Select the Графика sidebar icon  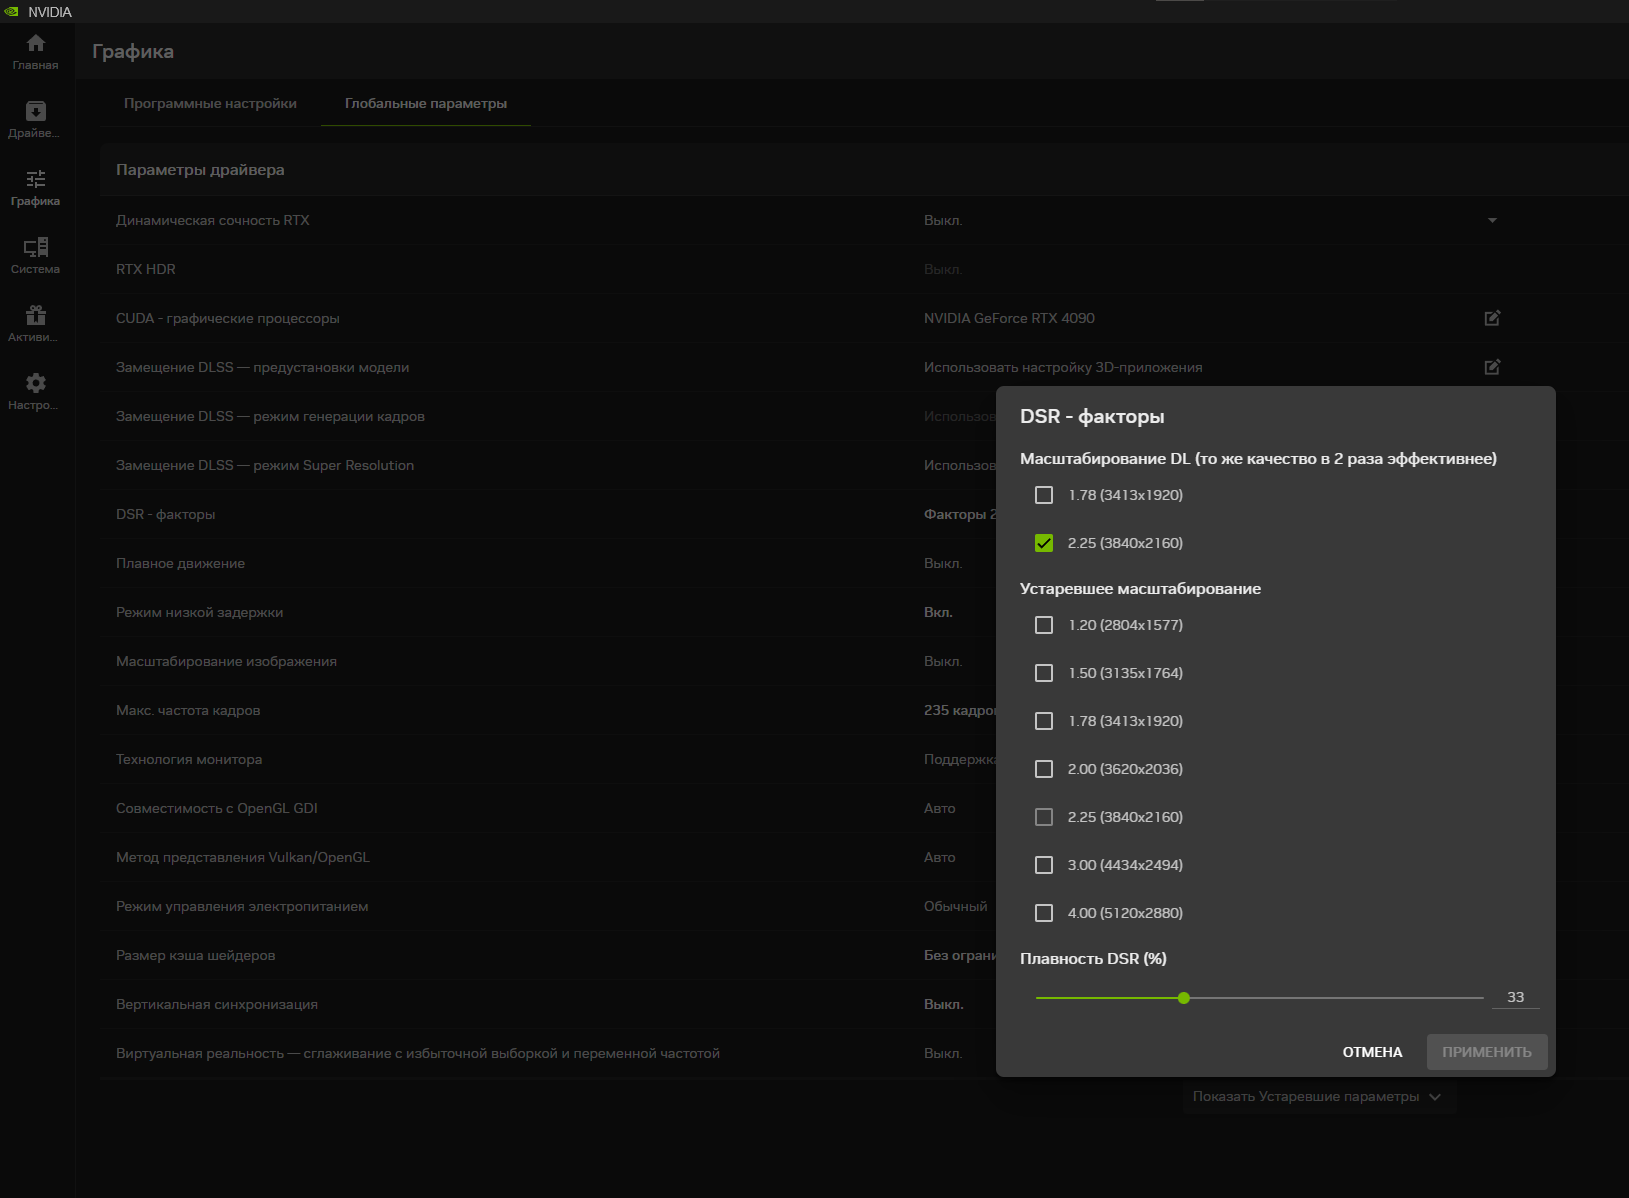click(36, 180)
